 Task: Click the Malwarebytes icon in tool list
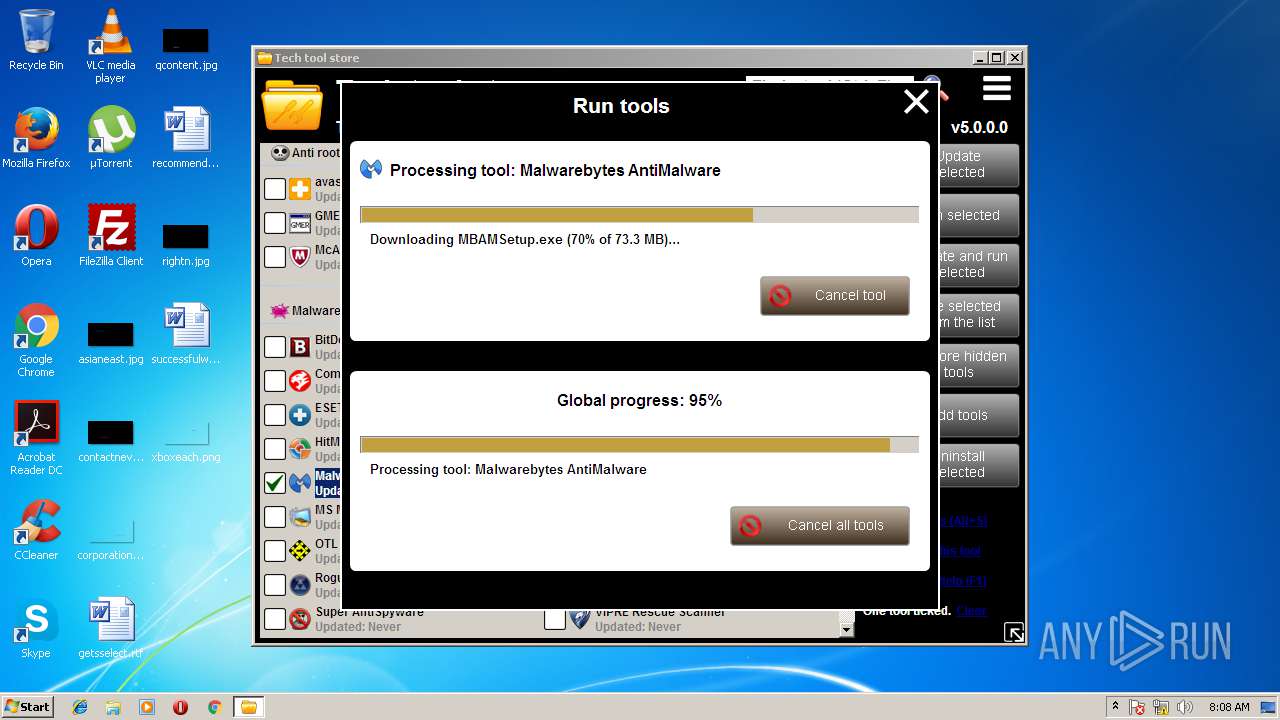(x=300, y=483)
